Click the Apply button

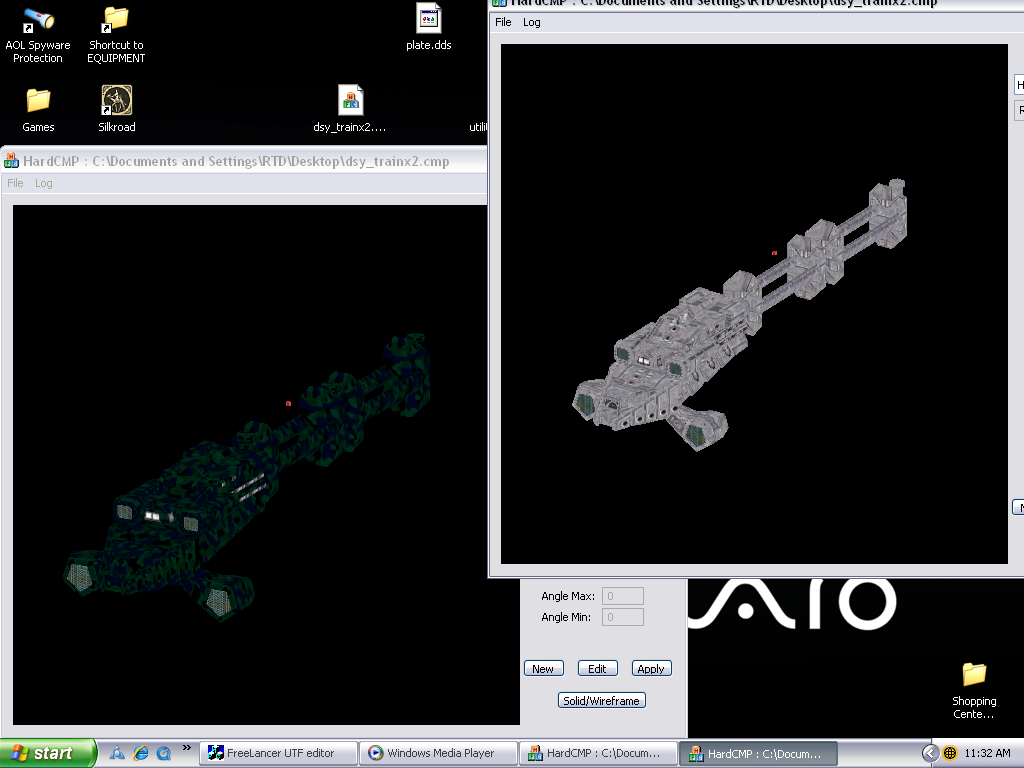pos(651,669)
